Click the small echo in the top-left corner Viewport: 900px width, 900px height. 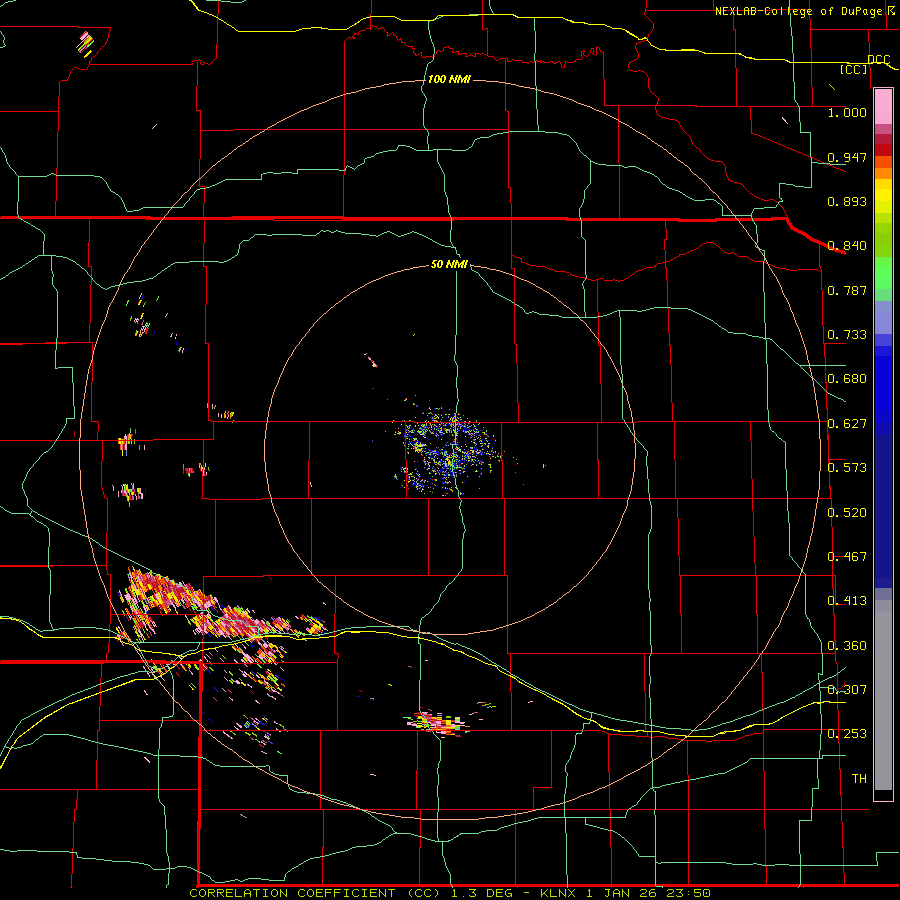(86, 44)
